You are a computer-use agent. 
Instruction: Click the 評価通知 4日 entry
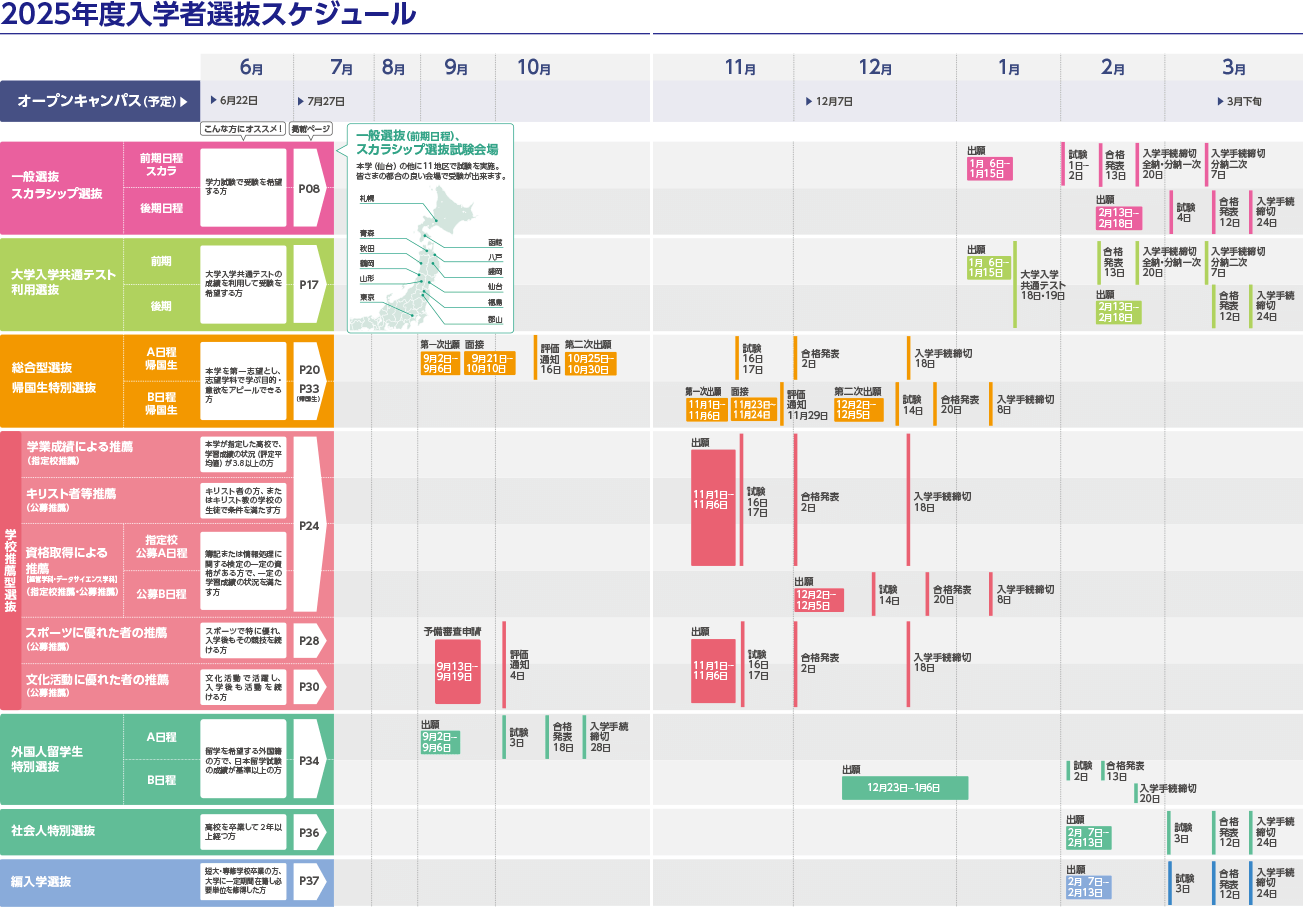[x=519, y=664]
